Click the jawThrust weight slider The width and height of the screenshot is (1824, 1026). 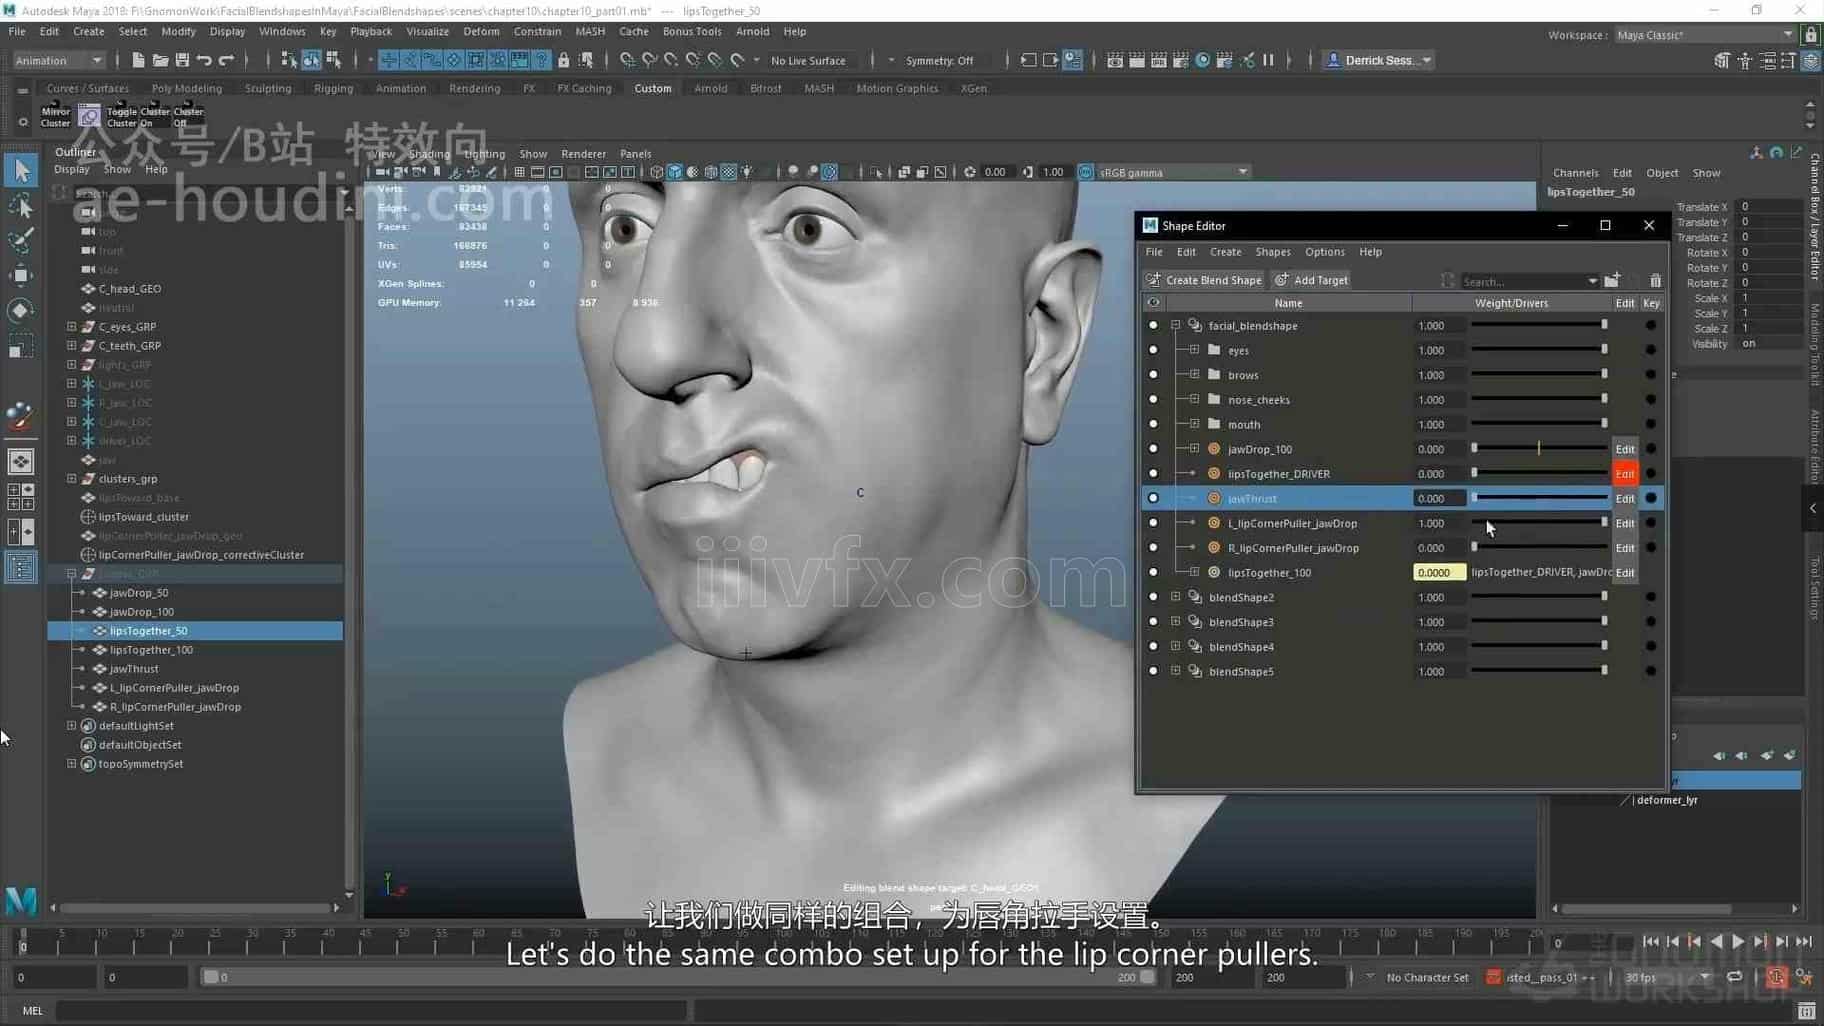[1539, 498]
